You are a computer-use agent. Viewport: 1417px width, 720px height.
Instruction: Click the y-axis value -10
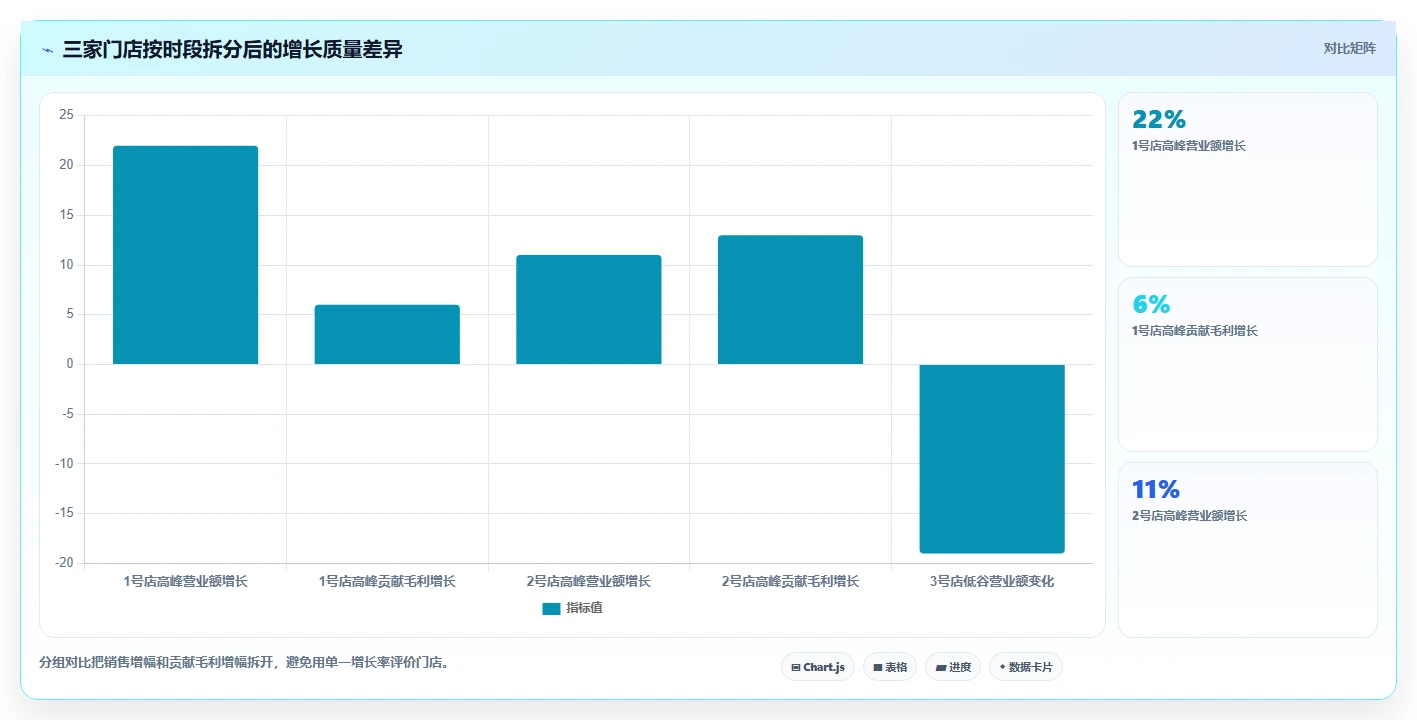(64, 463)
